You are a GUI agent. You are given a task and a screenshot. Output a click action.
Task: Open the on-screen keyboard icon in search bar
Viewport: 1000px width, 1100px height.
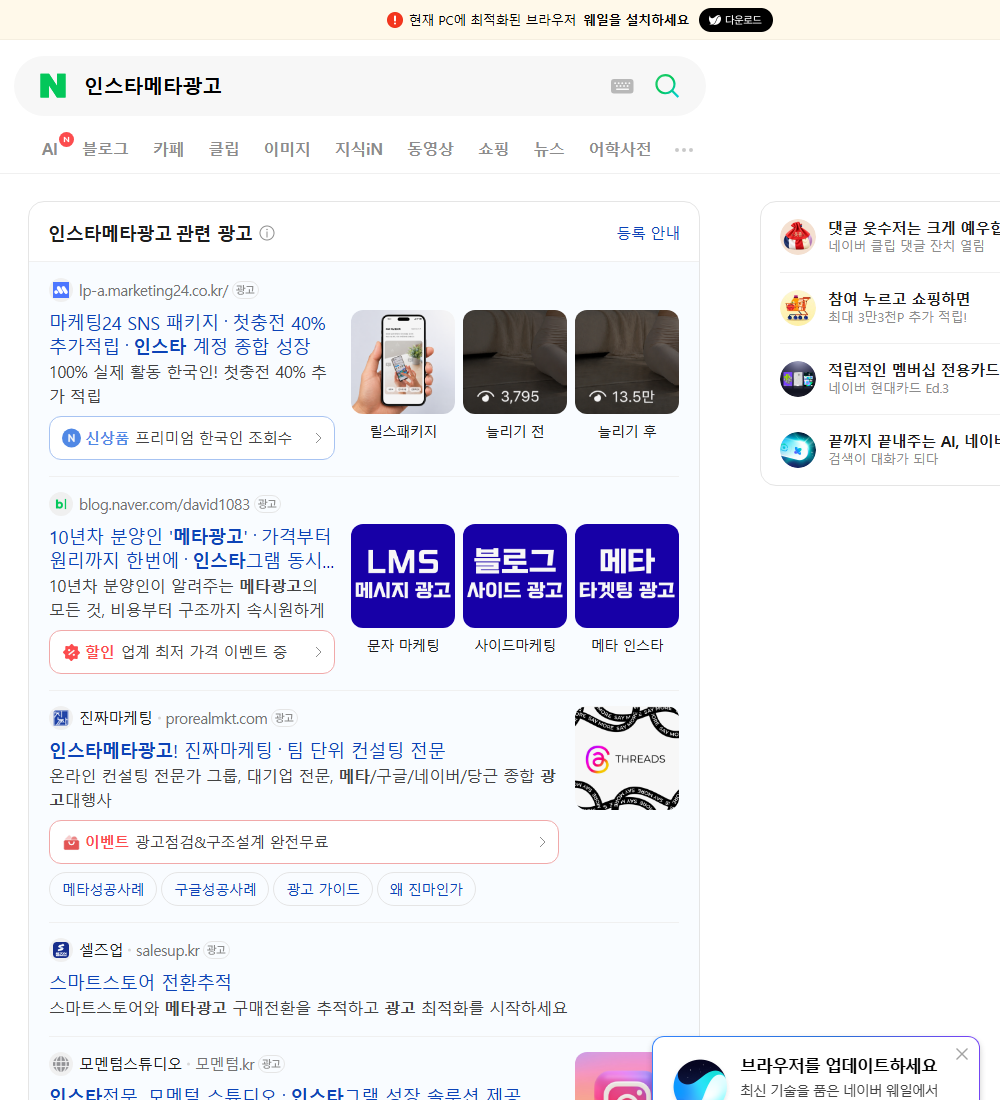click(x=622, y=86)
